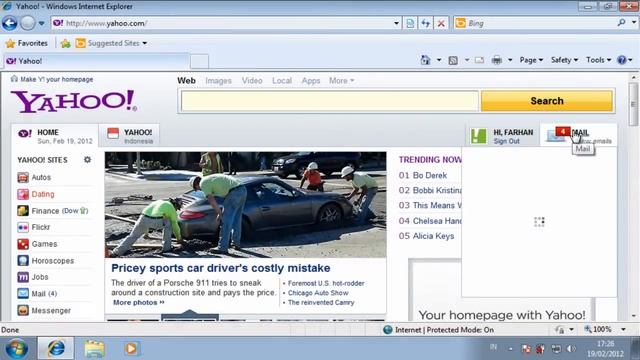Open Pricey sports car driver's costly mistake
Image resolution: width=640 pixels, height=360 pixels.
tap(221, 268)
